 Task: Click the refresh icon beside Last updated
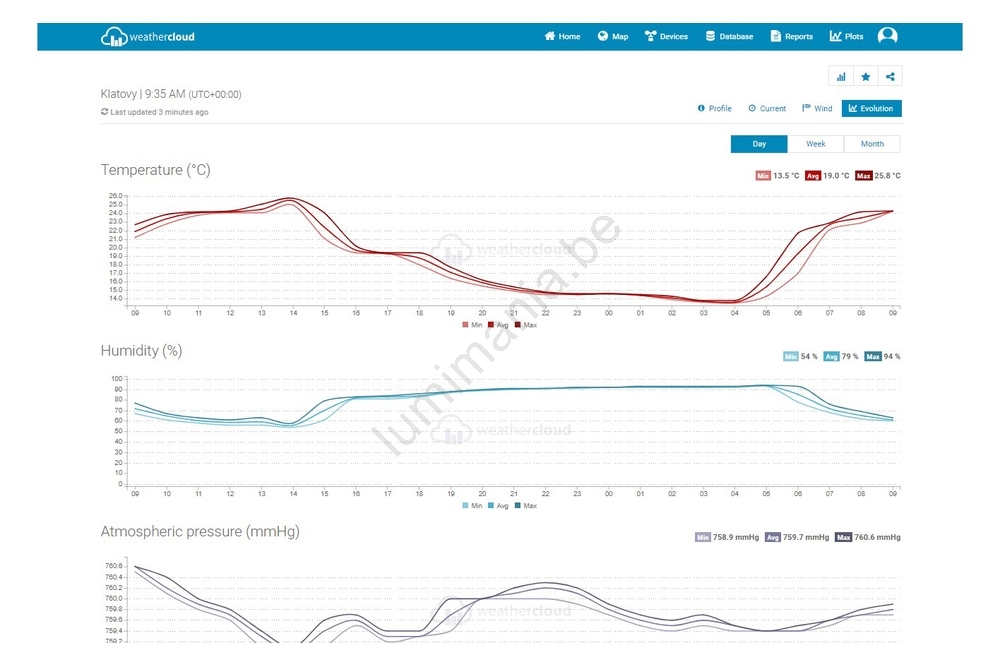pos(105,112)
